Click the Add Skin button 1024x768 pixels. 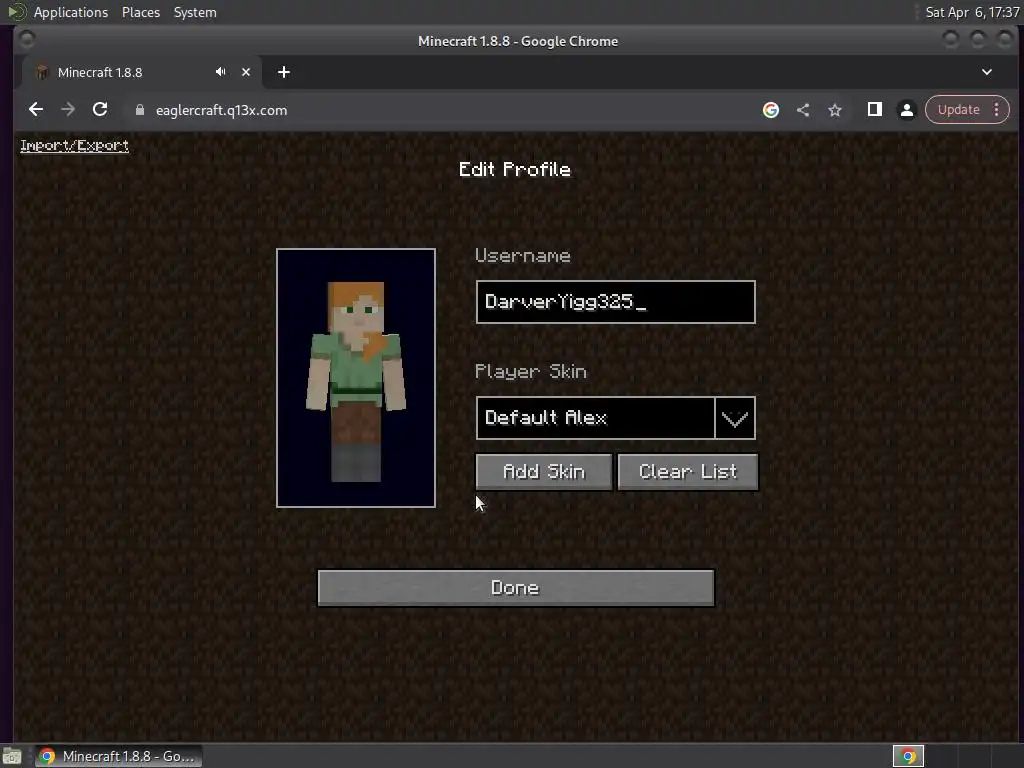tap(543, 472)
